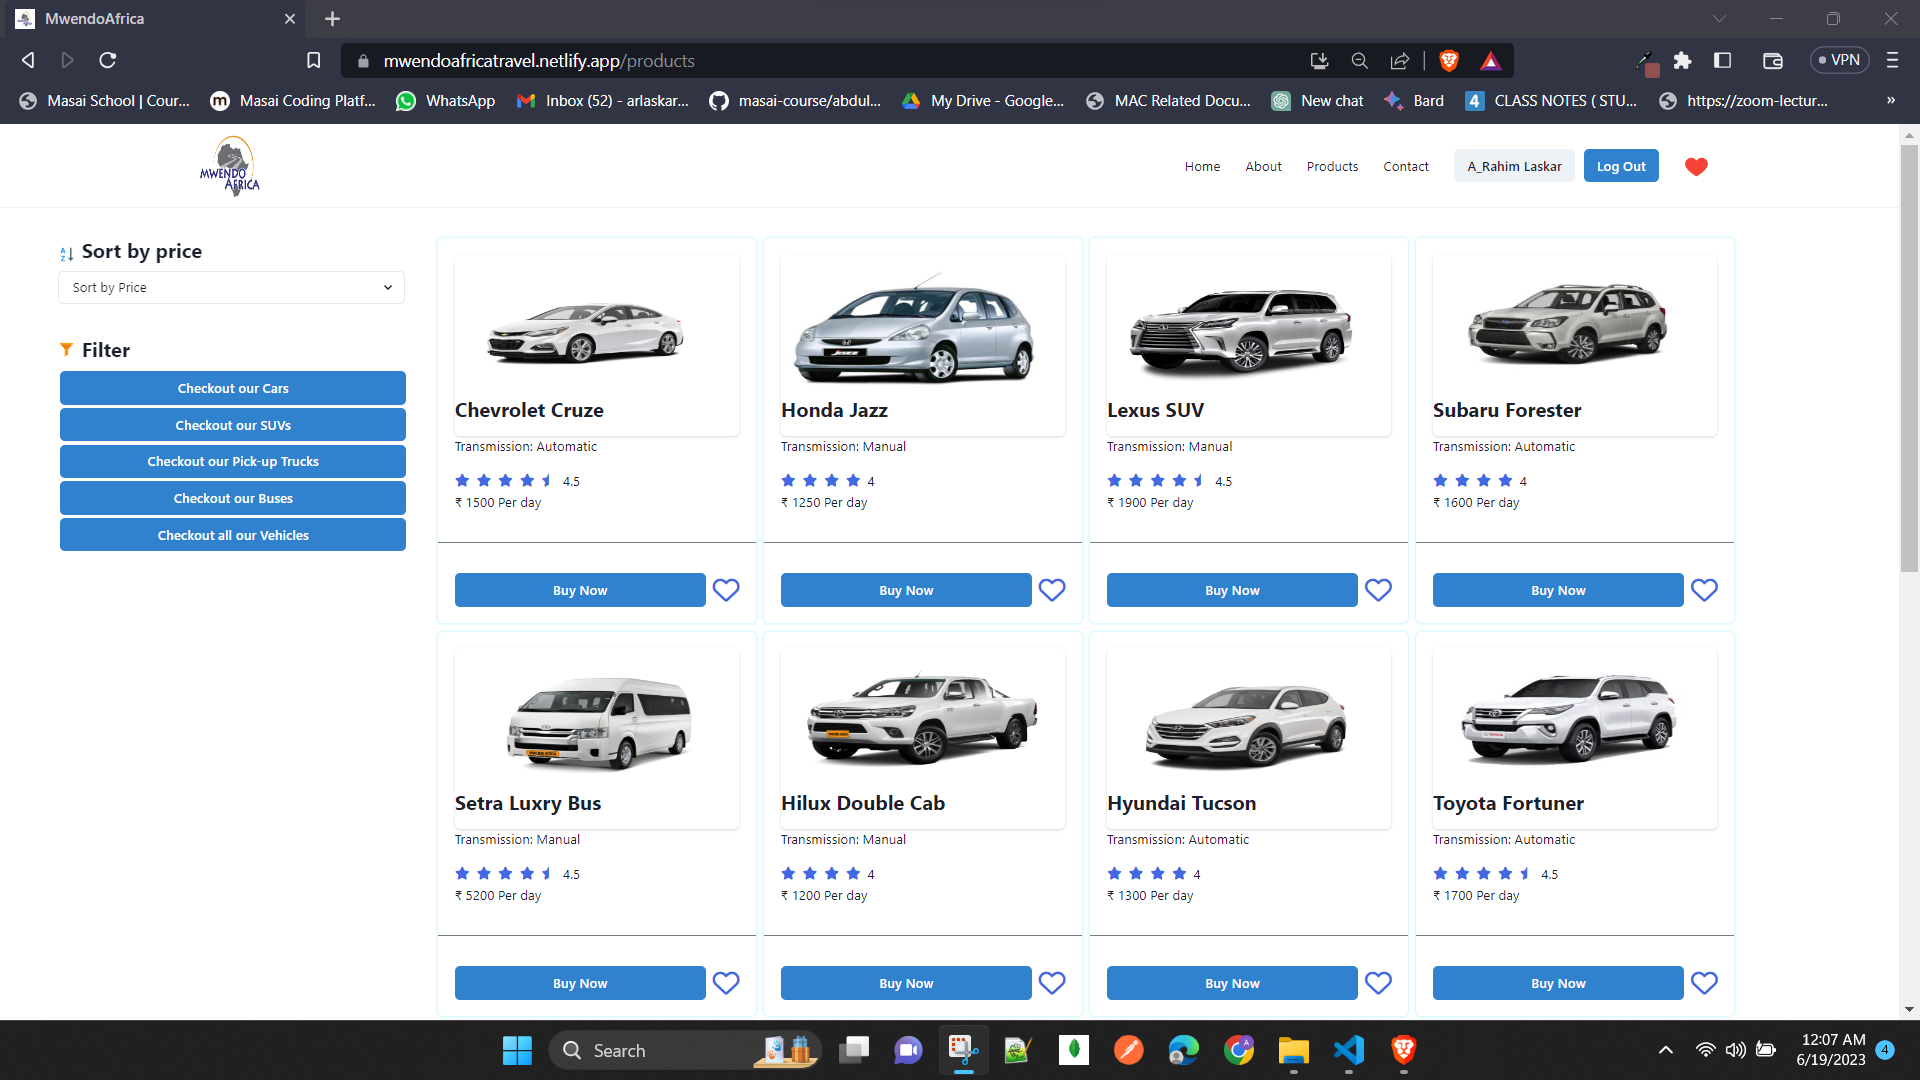This screenshot has height=1080, width=1920.
Task: Toggle favorite heart on Chevrolet Cruze
Action: coord(726,590)
